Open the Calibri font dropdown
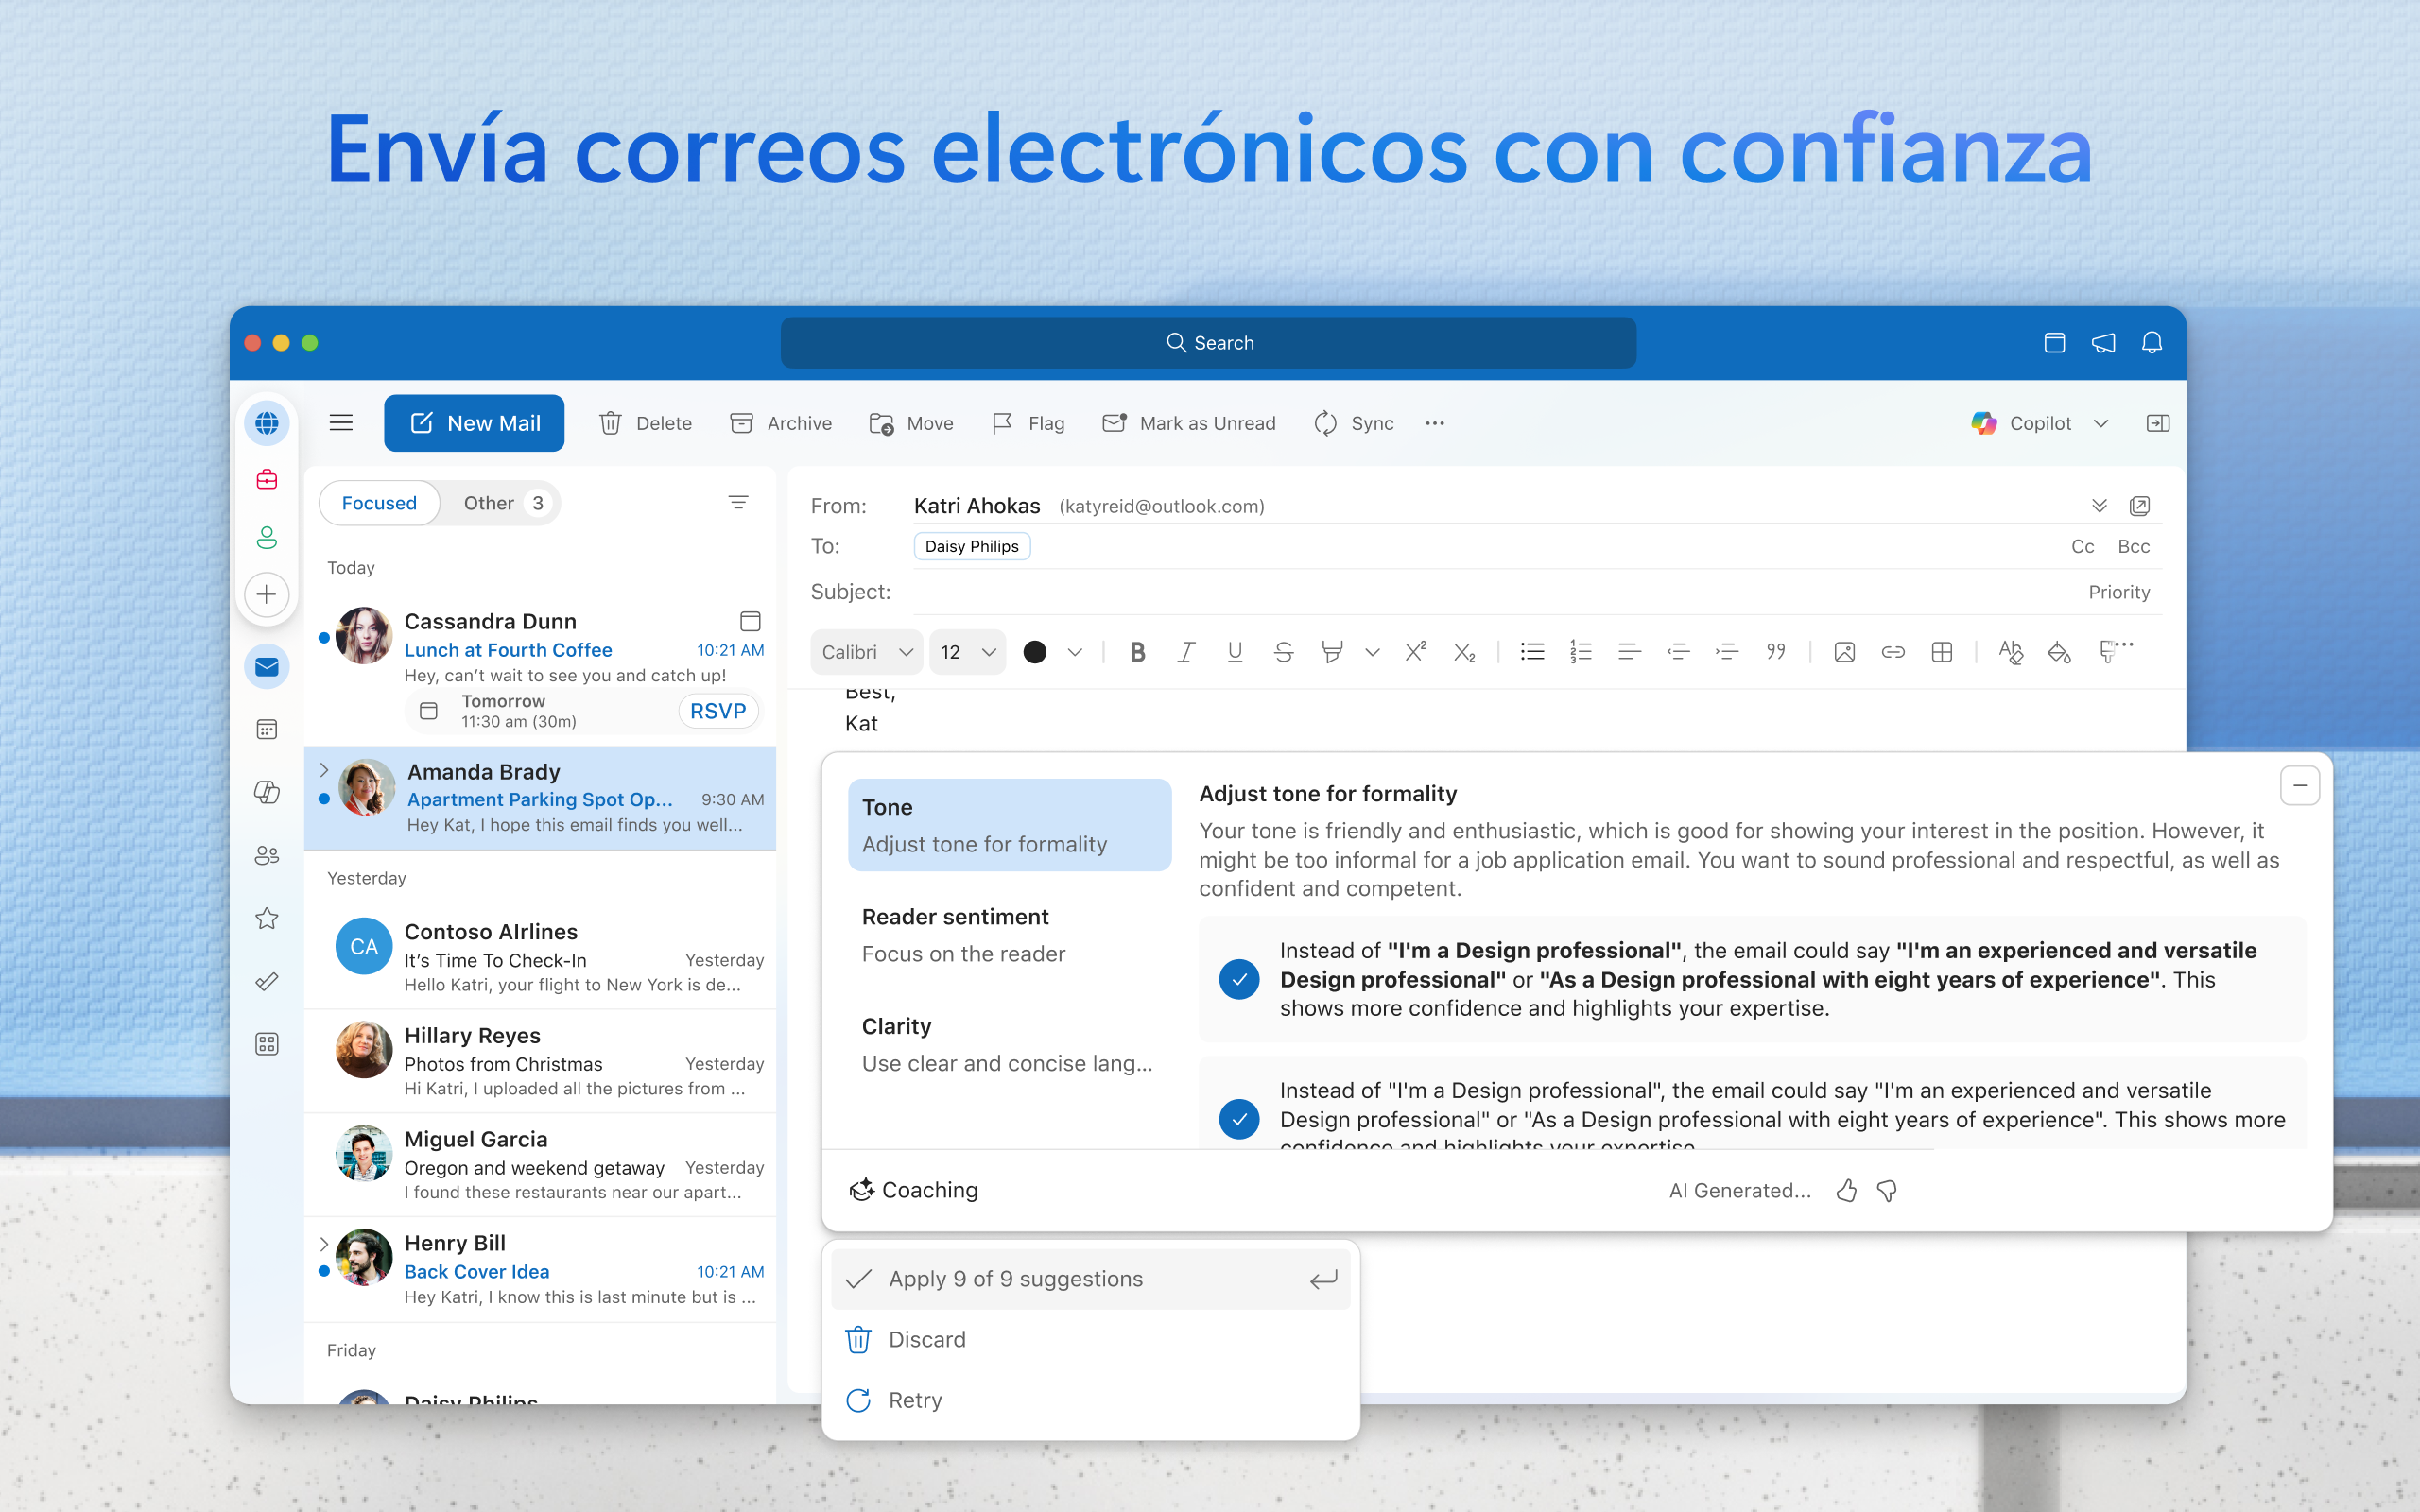Screen dimensions: 2420x1512 click(x=866, y=652)
